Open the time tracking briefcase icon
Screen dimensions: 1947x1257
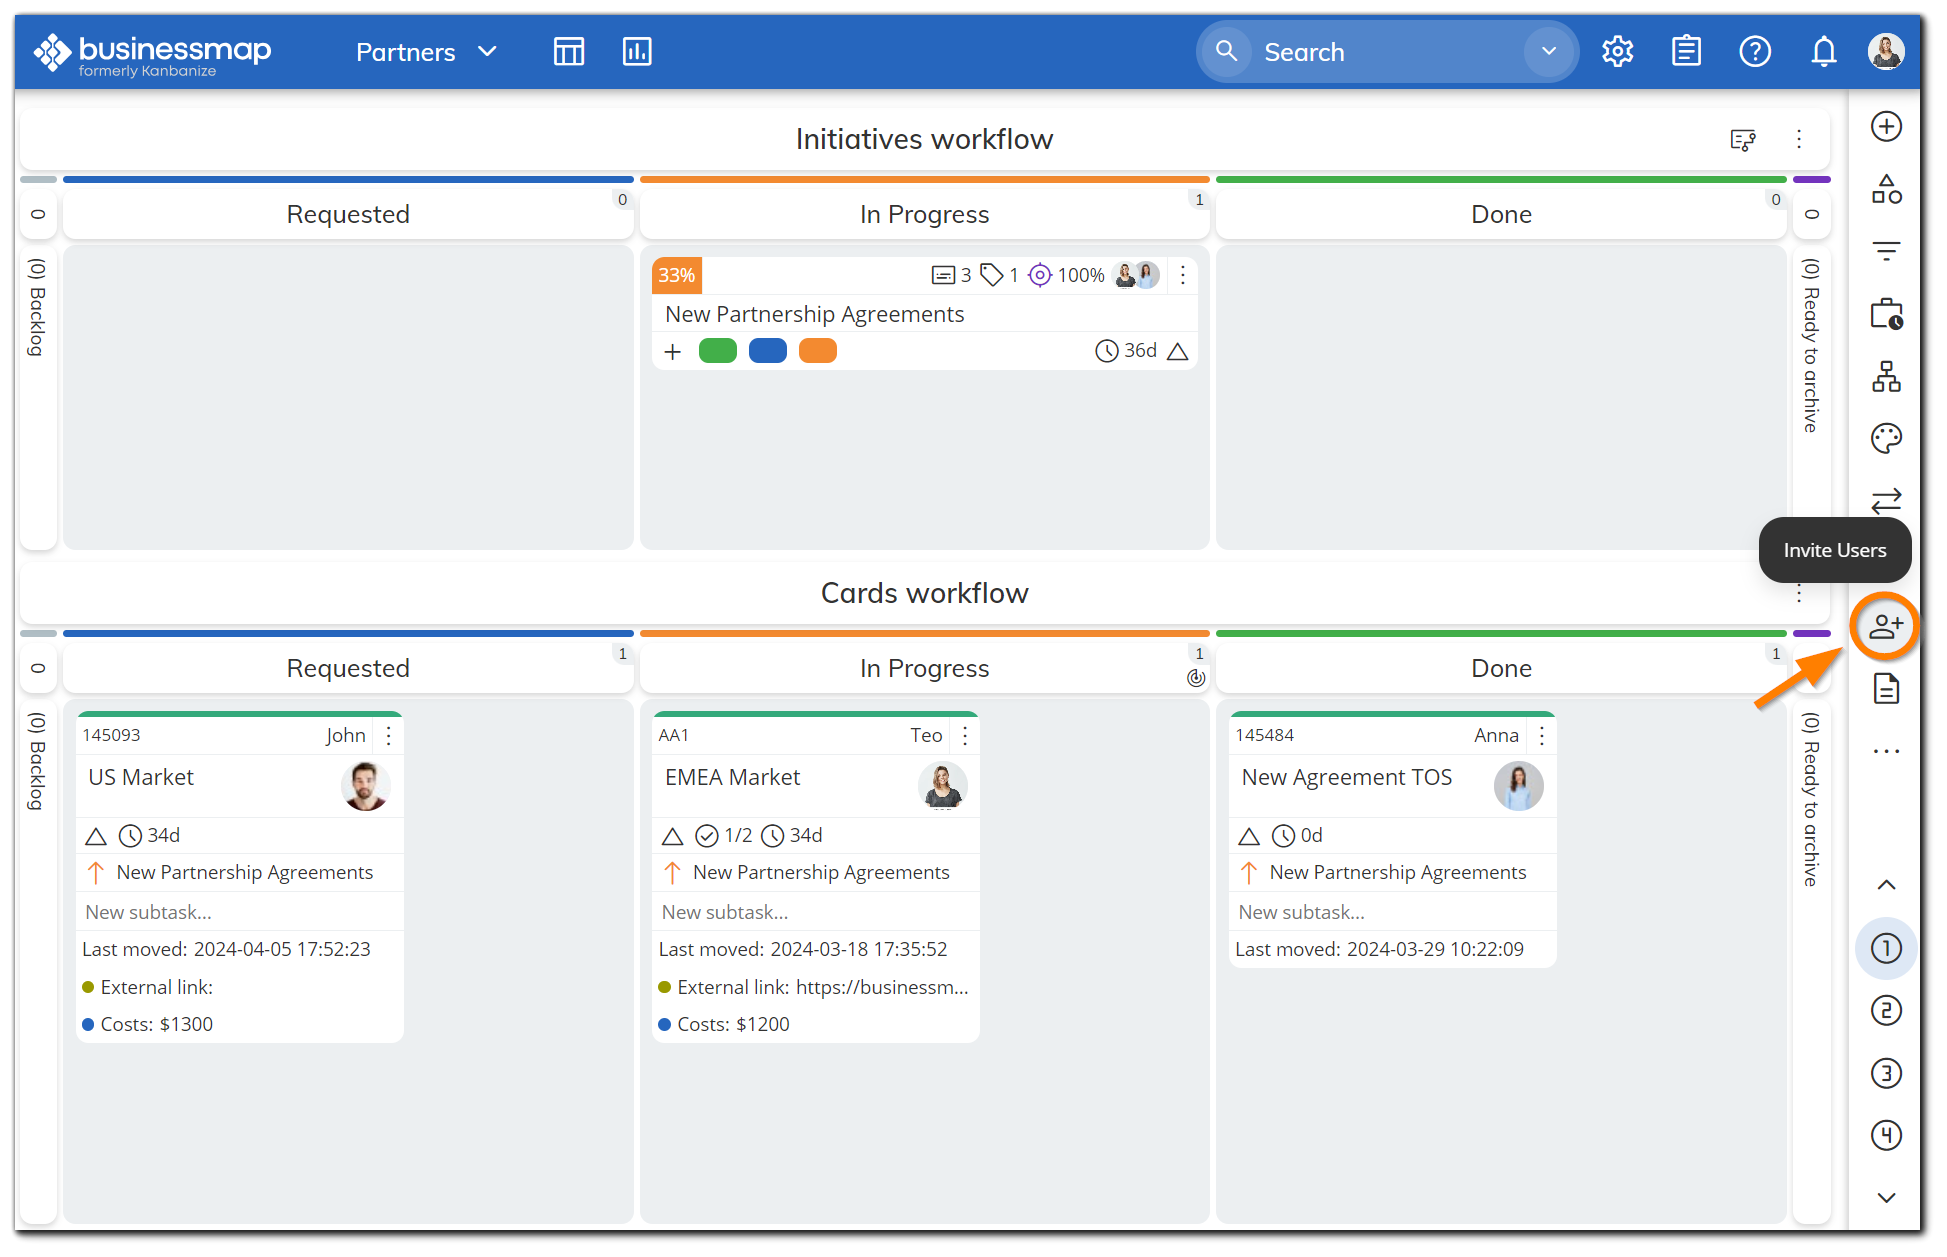[1885, 313]
